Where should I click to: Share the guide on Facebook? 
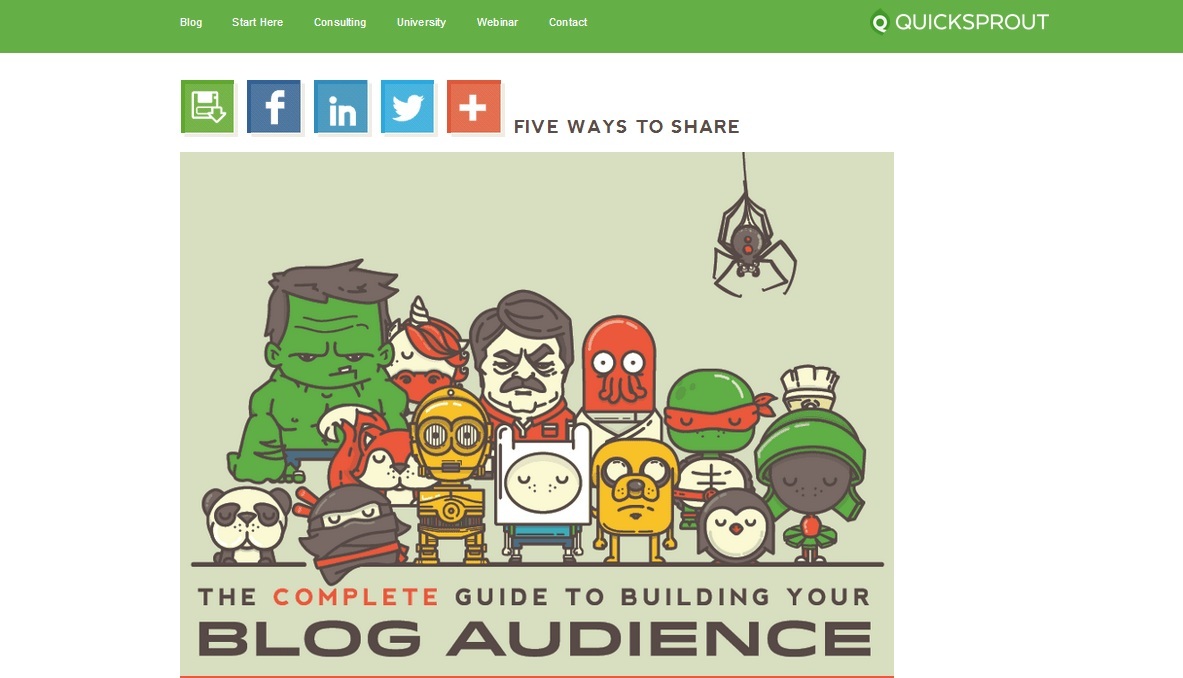click(274, 106)
